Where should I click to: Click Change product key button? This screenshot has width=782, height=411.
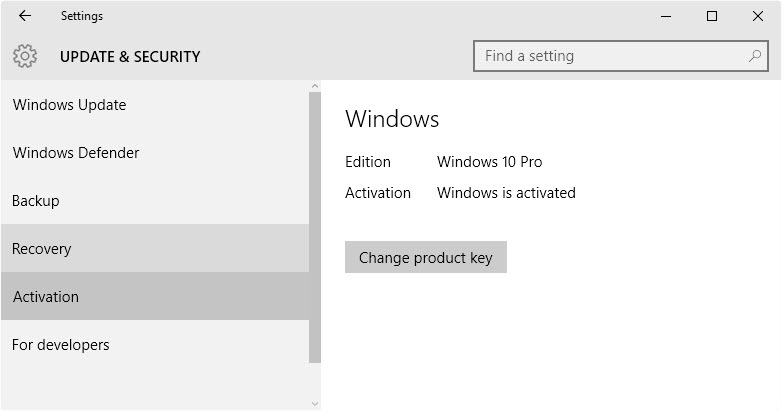(x=425, y=257)
